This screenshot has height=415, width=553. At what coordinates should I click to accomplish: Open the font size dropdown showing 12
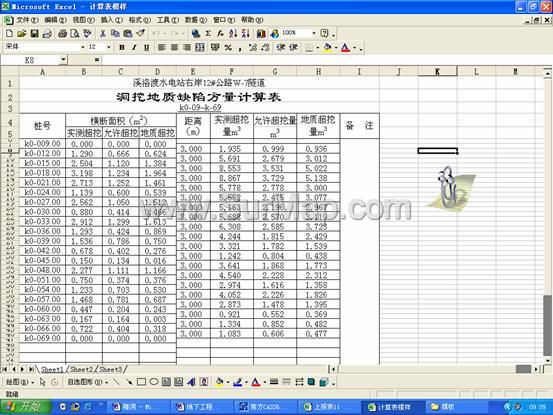(109, 47)
